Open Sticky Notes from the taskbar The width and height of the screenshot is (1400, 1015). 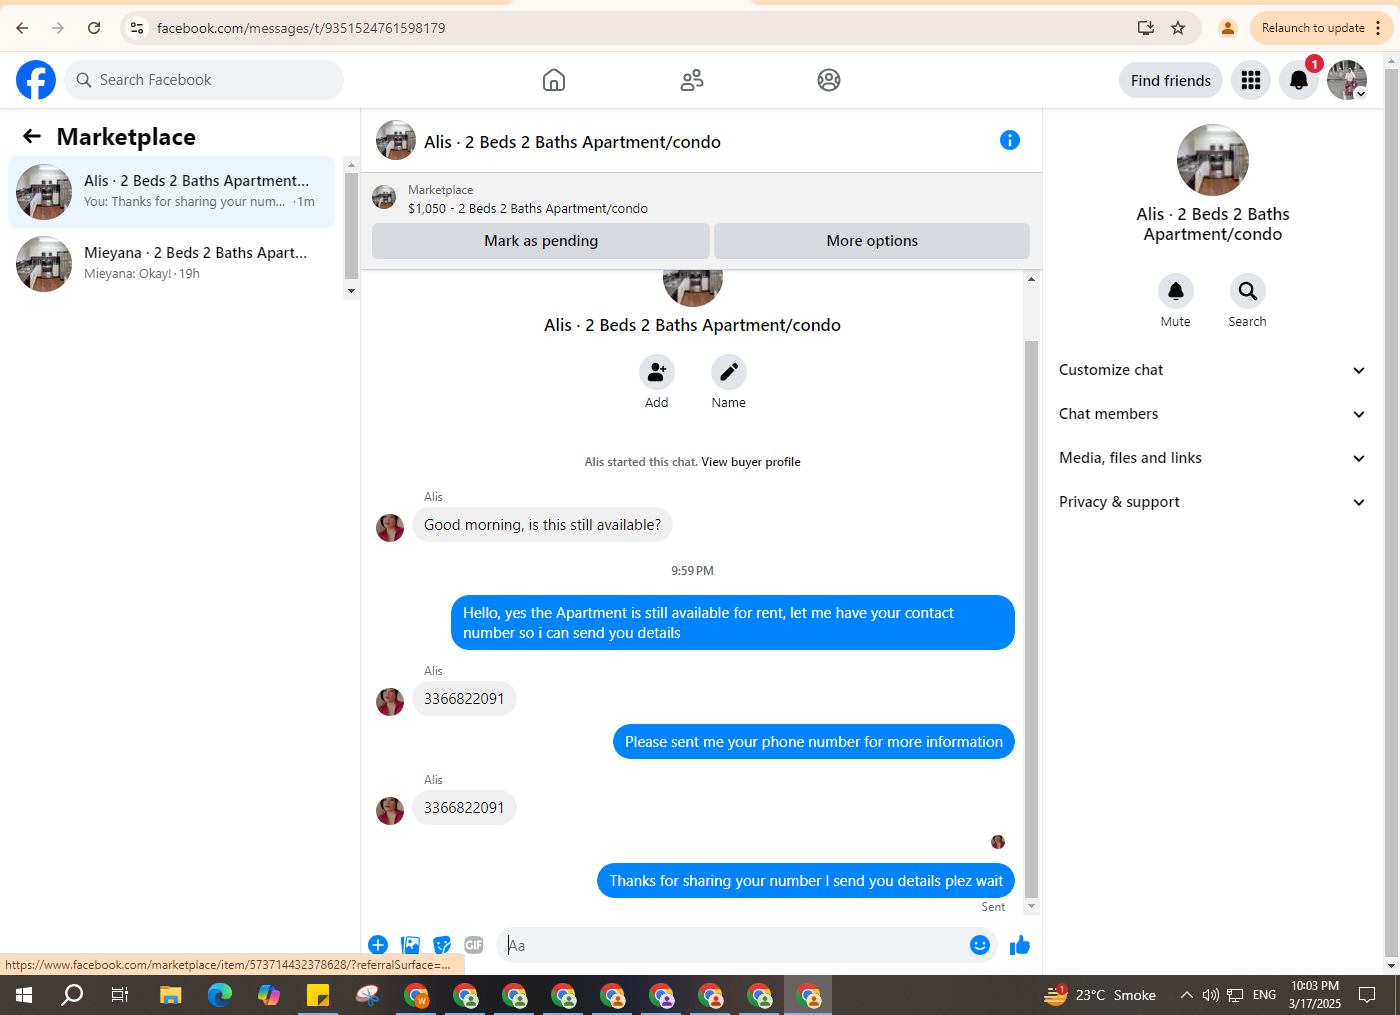tap(318, 995)
